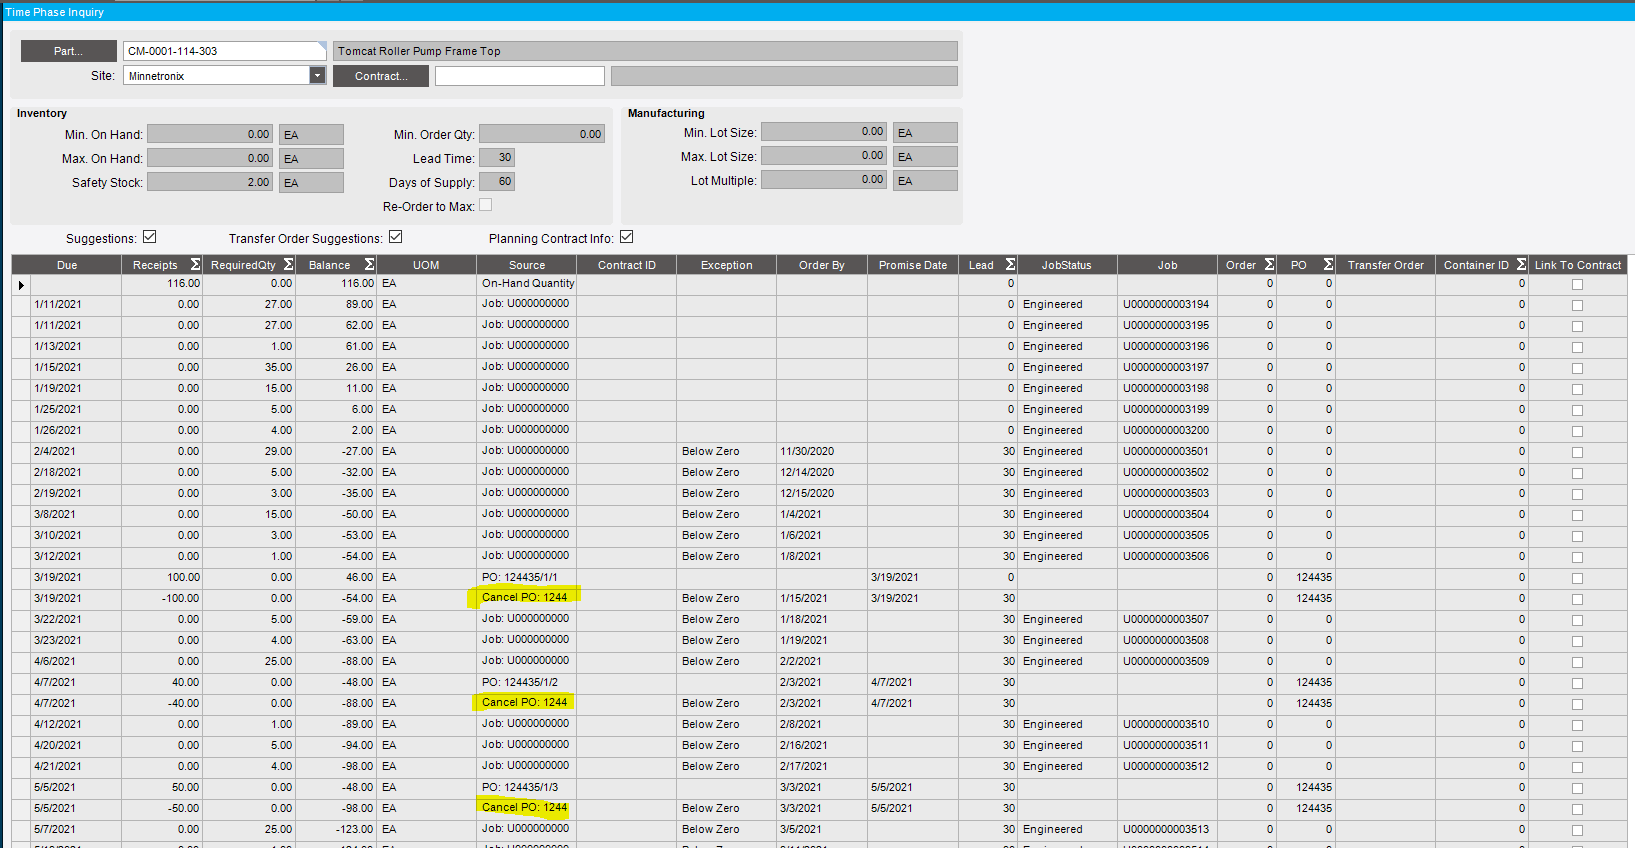Check Link To Contract box for job U0000000003513
Image resolution: width=1635 pixels, height=848 pixels.
[x=1577, y=831]
